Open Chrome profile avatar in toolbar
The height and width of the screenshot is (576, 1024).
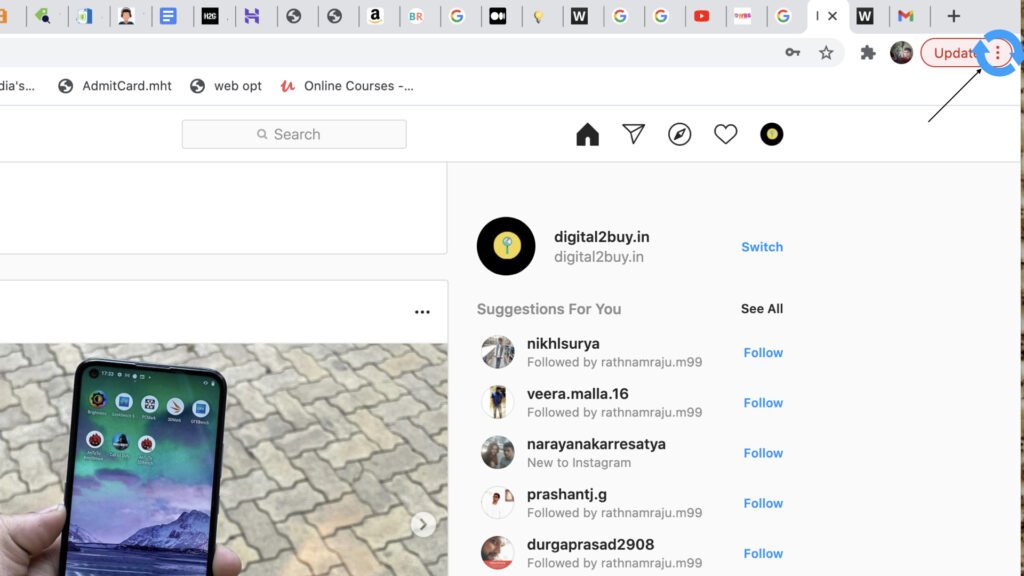point(901,53)
